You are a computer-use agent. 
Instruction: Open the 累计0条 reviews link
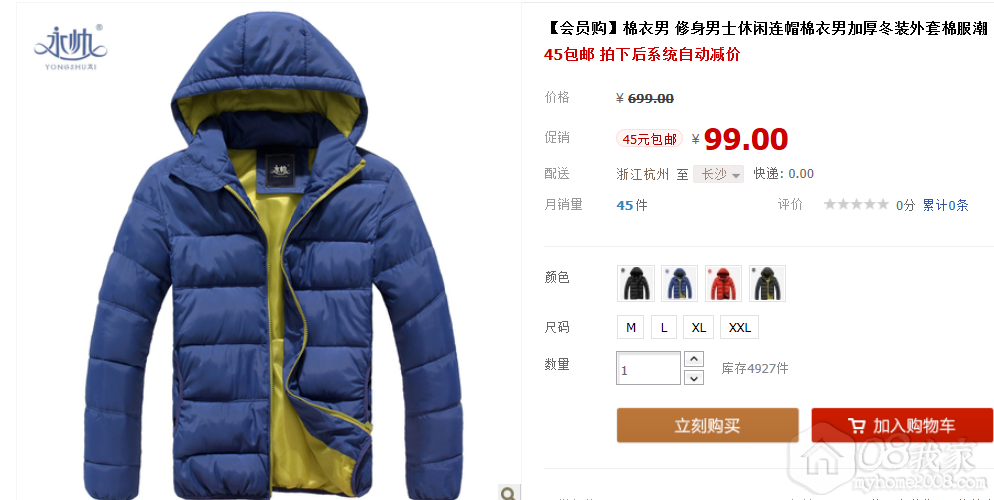[x=945, y=205]
